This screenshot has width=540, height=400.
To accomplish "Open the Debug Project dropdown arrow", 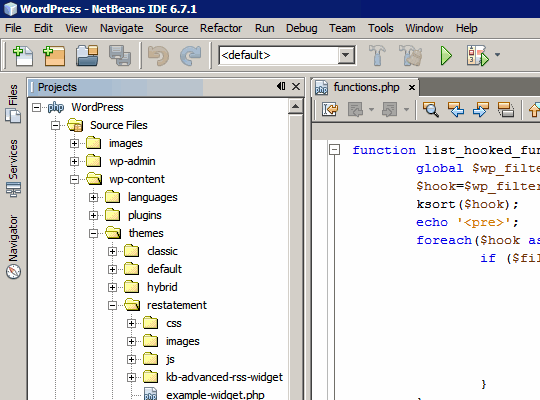I will pyautogui.click(x=497, y=54).
